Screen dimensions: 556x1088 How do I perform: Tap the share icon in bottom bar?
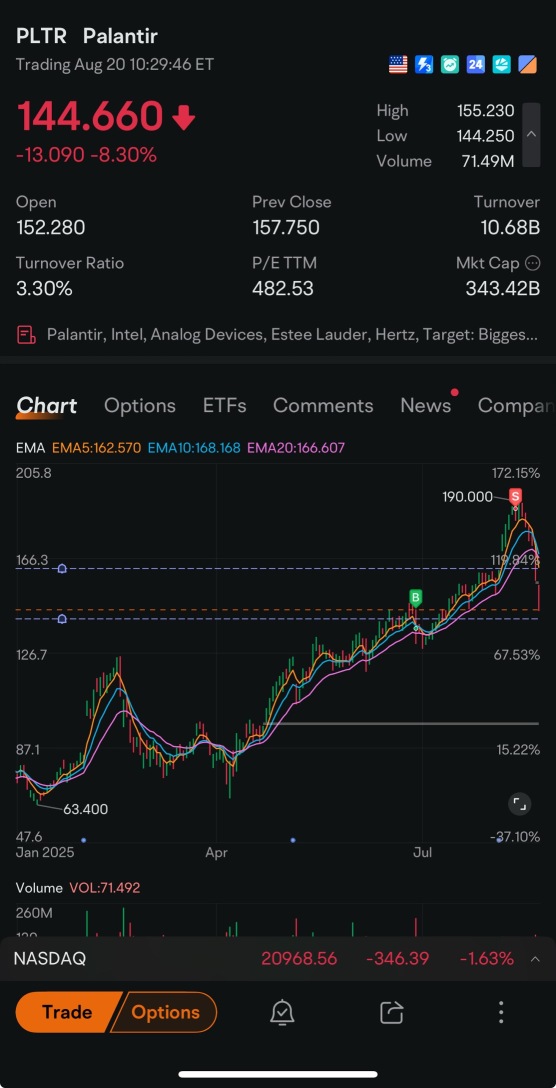(391, 1012)
